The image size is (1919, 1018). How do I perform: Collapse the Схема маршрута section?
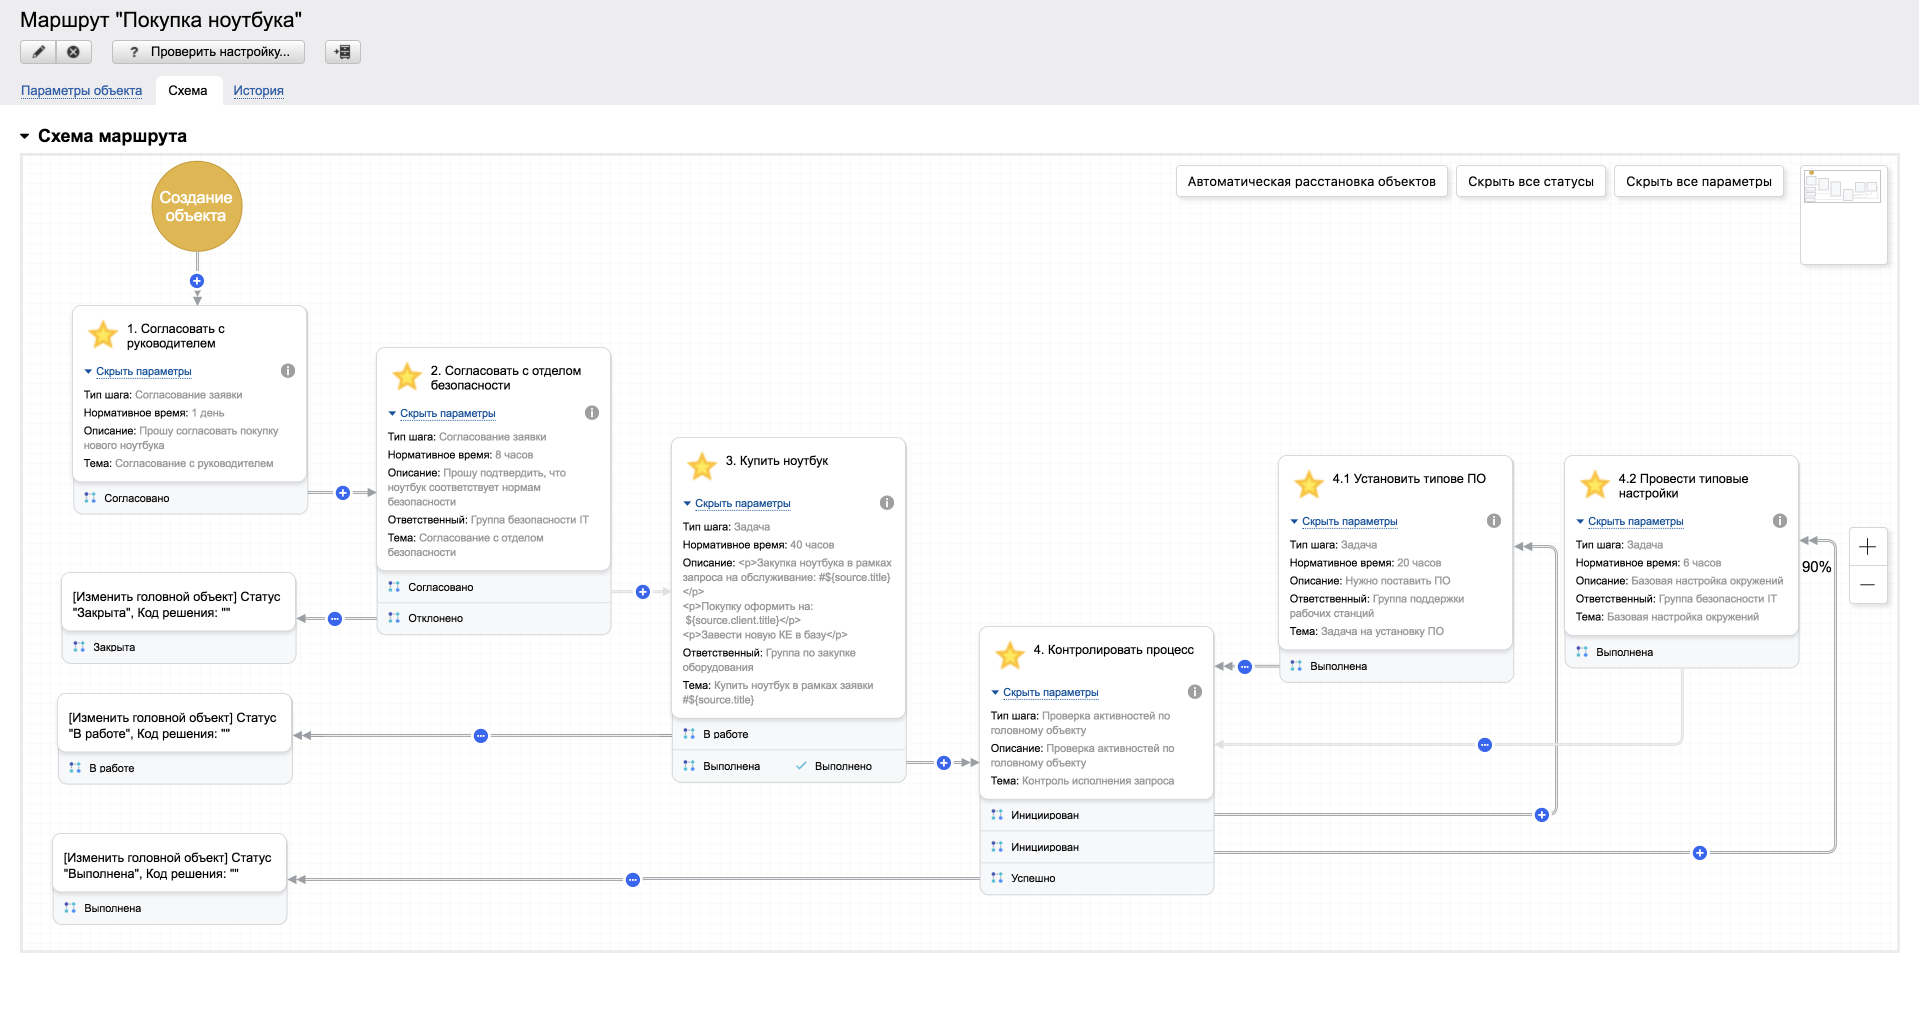[25, 136]
